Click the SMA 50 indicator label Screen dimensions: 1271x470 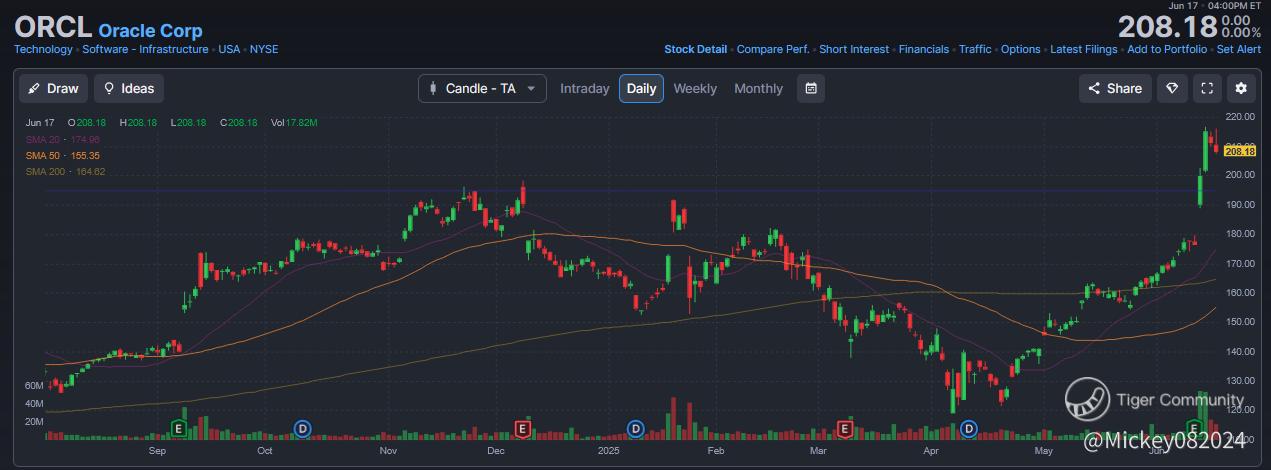click(x=63, y=156)
